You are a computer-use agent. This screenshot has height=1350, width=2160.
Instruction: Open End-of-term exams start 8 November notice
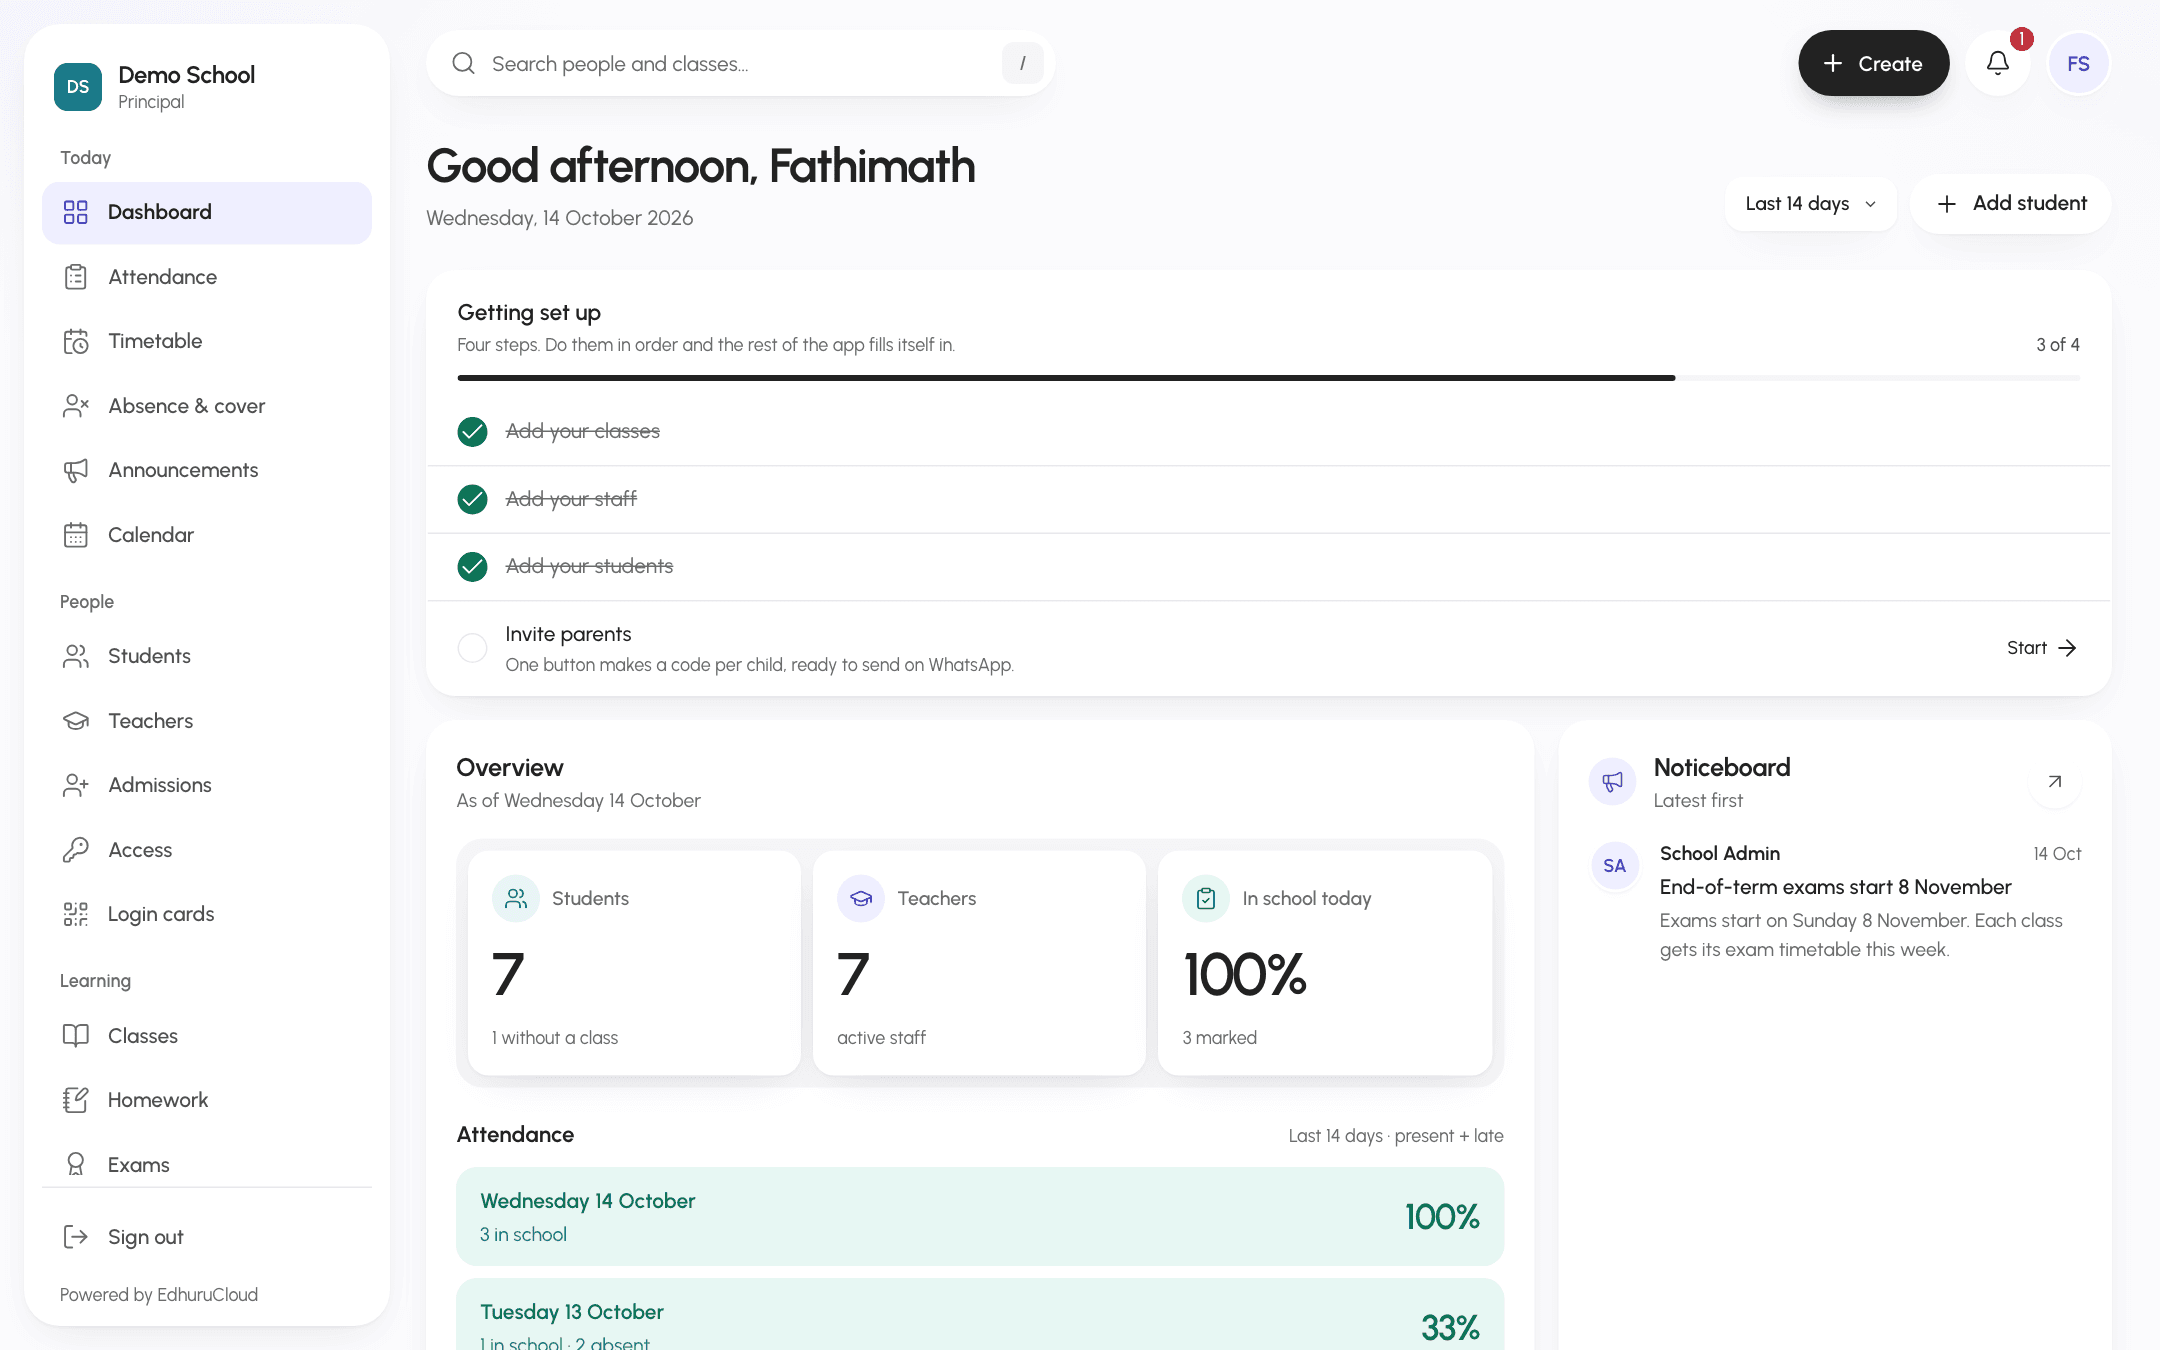click(x=1836, y=887)
